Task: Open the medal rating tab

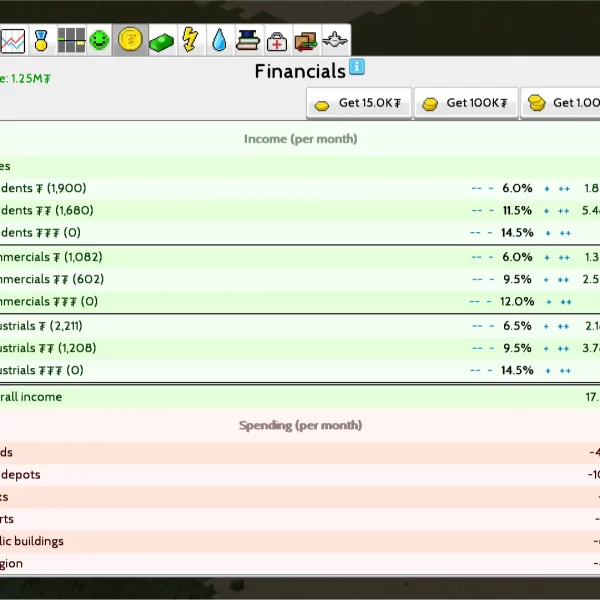Action: point(41,41)
